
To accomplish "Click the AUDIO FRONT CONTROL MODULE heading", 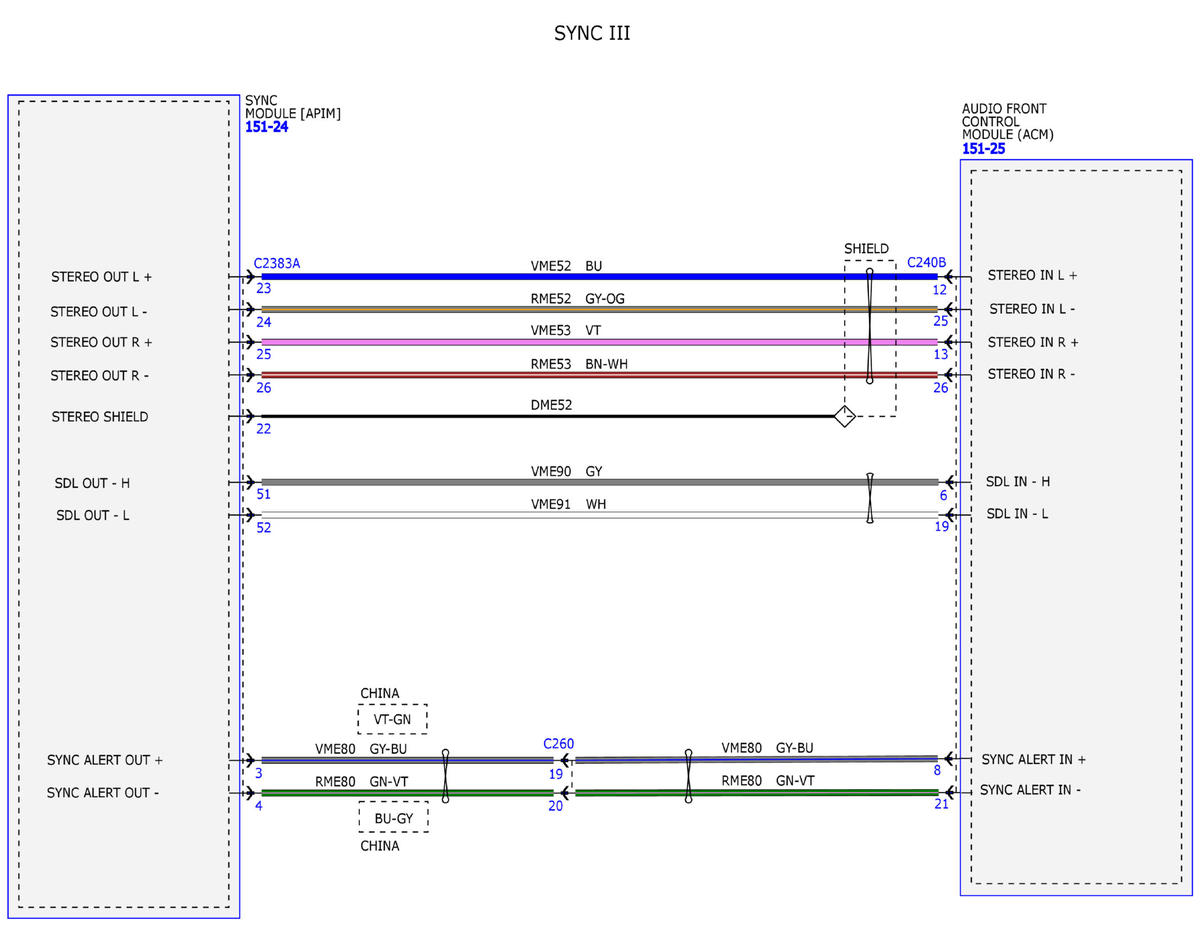I will (1008, 121).
